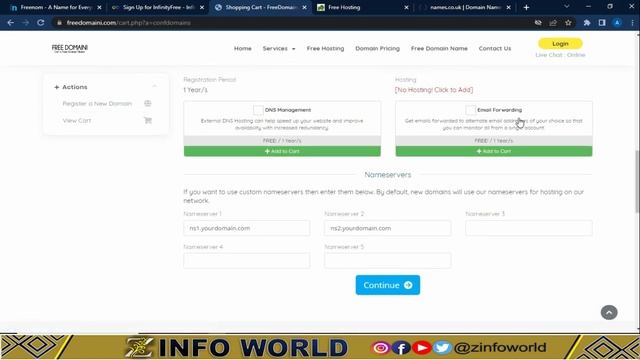Click the empty Nameserver 5 field

pos(388,260)
